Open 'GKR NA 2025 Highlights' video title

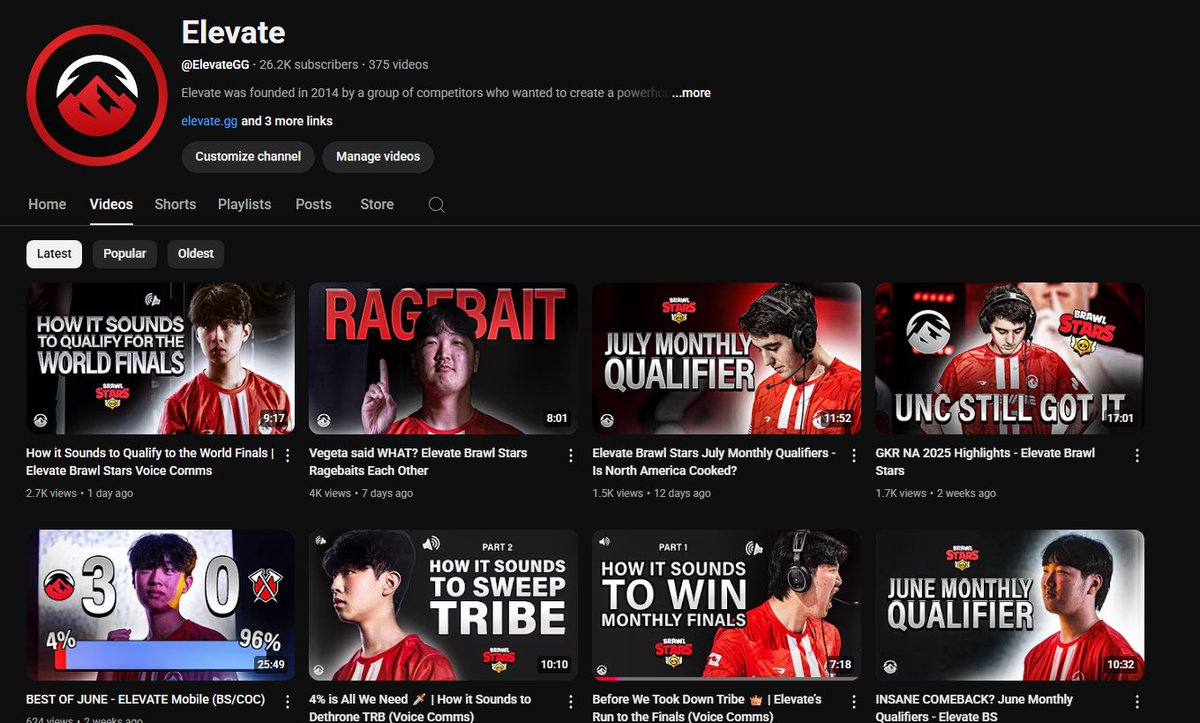pyautogui.click(x=984, y=462)
